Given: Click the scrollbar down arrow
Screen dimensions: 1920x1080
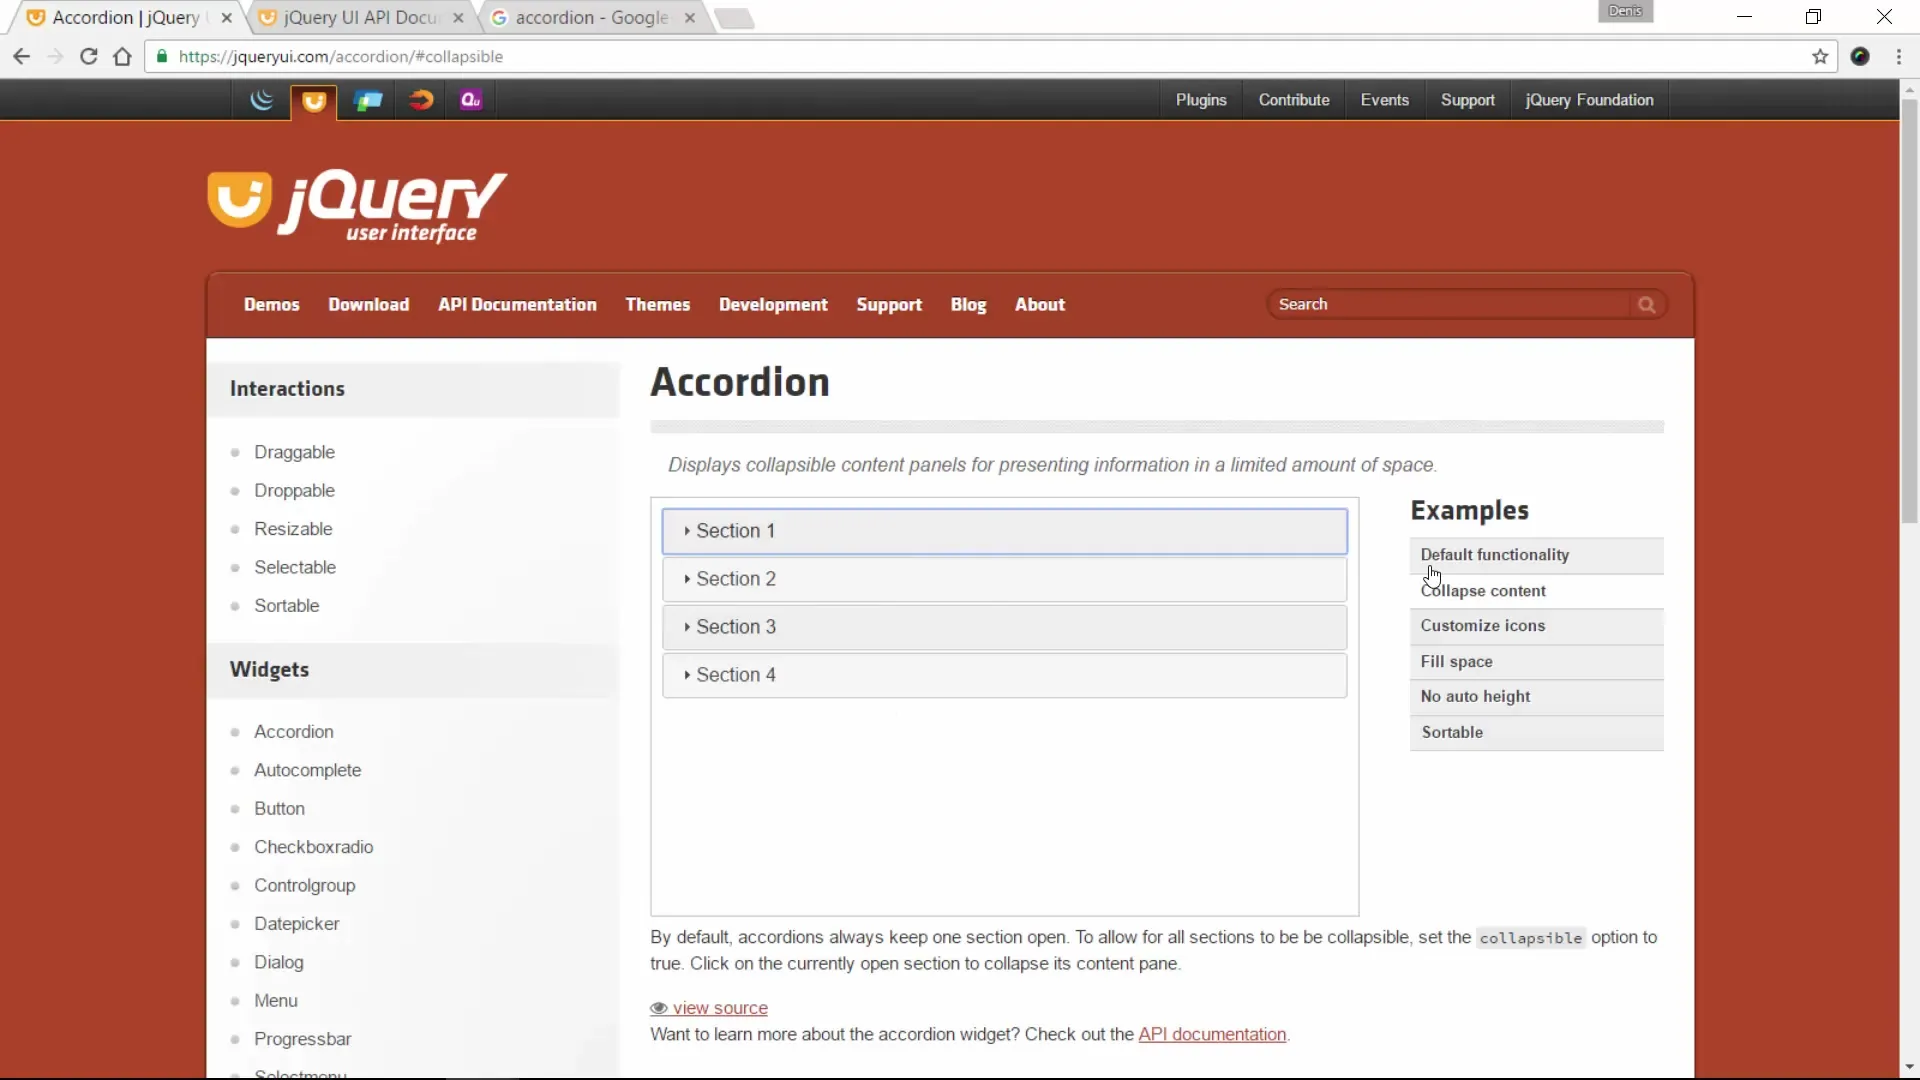Looking at the screenshot, I should [x=1909, y=1067].
